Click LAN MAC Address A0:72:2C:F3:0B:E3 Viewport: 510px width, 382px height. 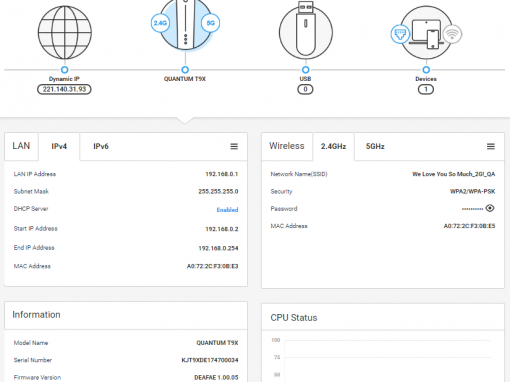[x=212, y=266]
